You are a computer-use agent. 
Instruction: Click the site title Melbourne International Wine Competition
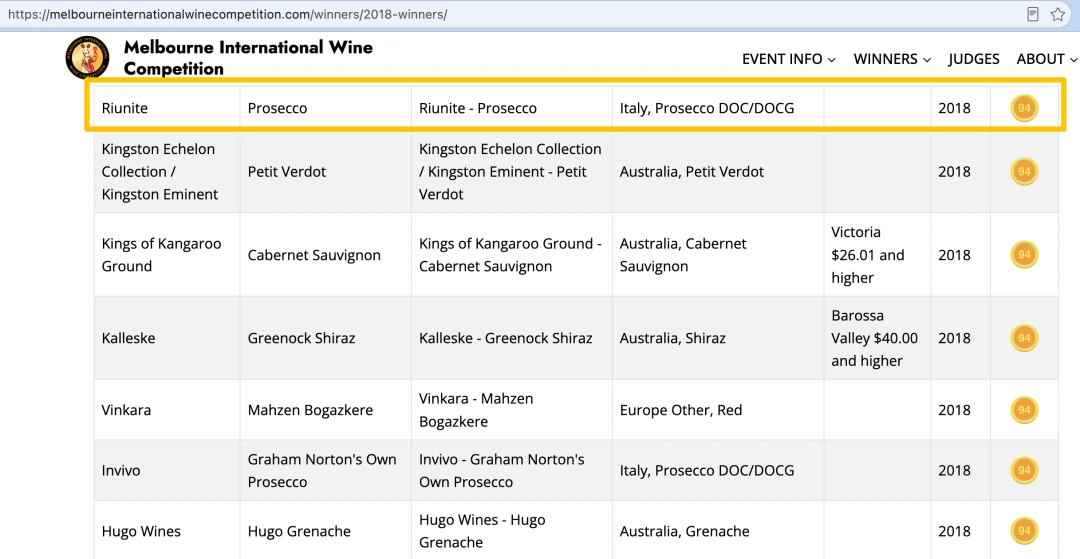248,58
